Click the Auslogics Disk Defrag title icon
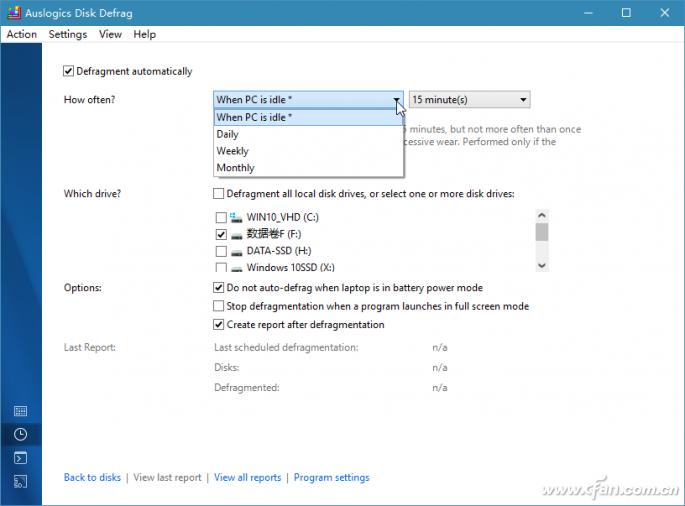 pos(14,13)
